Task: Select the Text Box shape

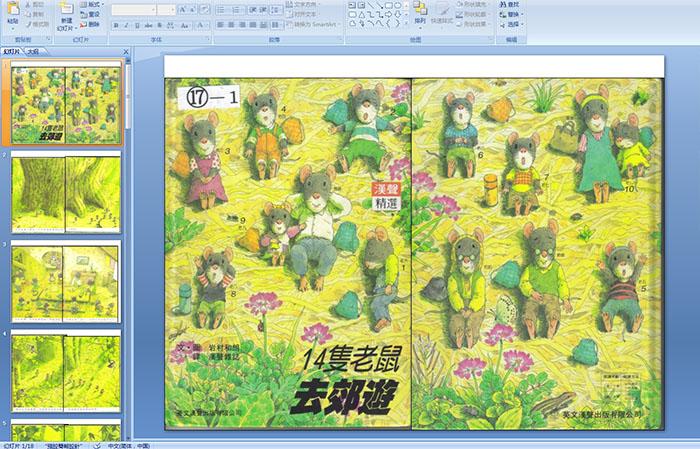Action: (352, 5)
